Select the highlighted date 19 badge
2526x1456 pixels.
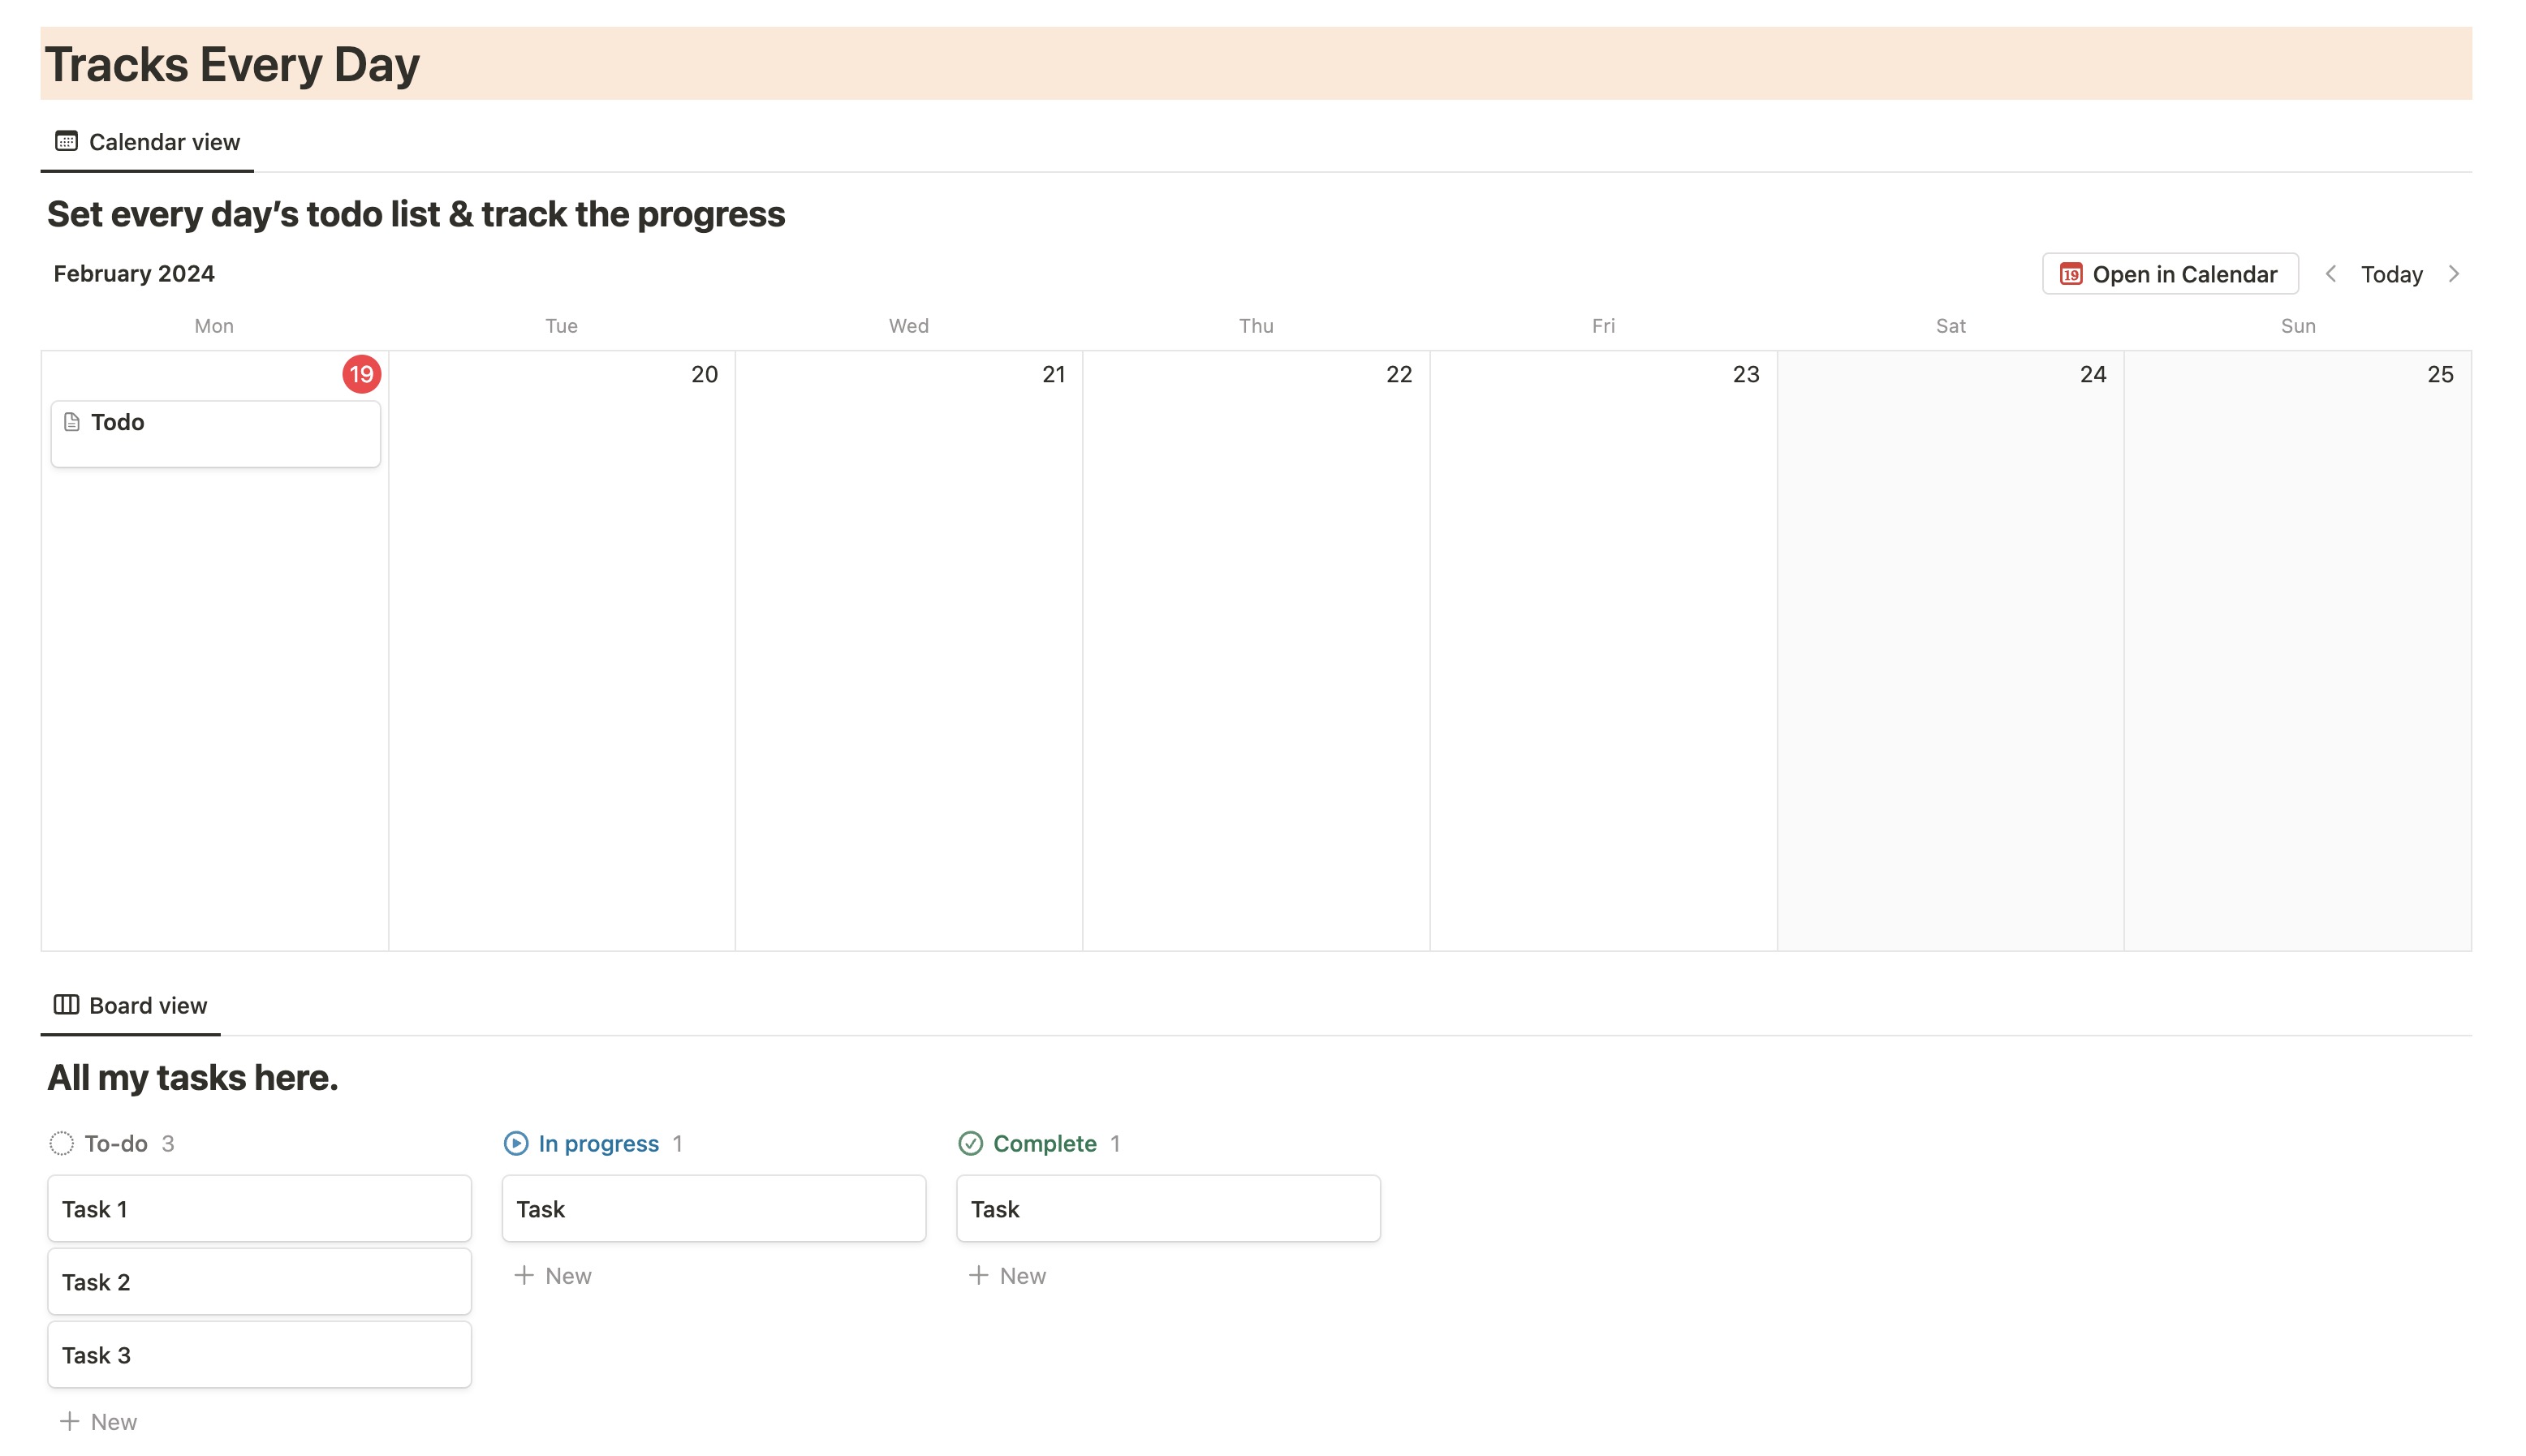click(x=361, y=374)
